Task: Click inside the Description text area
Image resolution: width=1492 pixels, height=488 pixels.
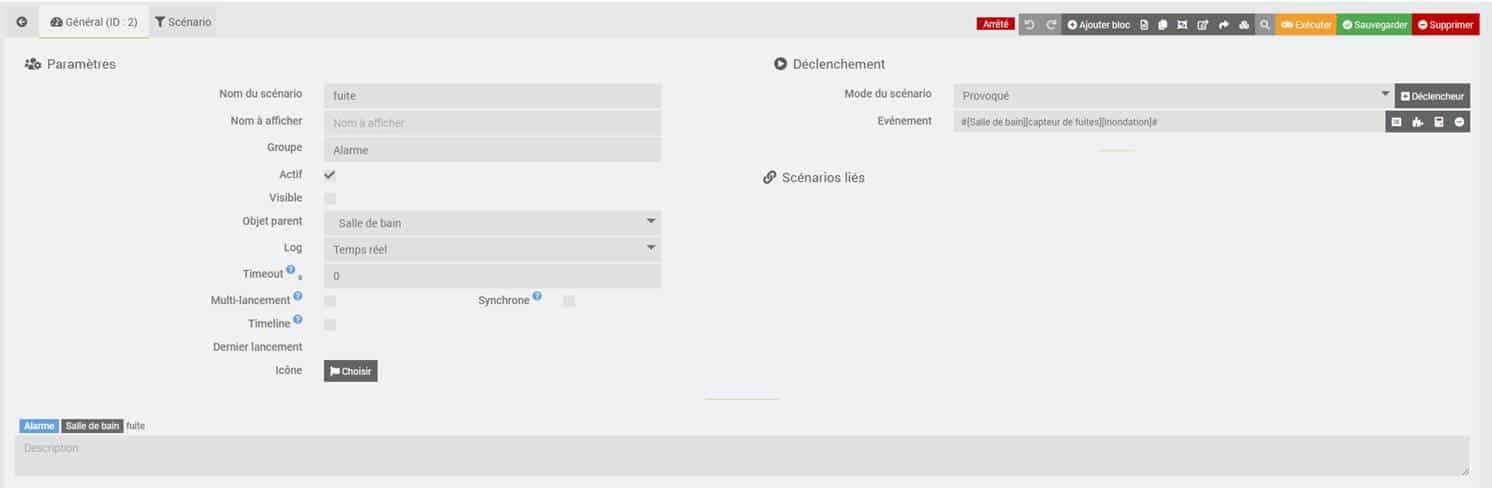Action: (742, 455)
